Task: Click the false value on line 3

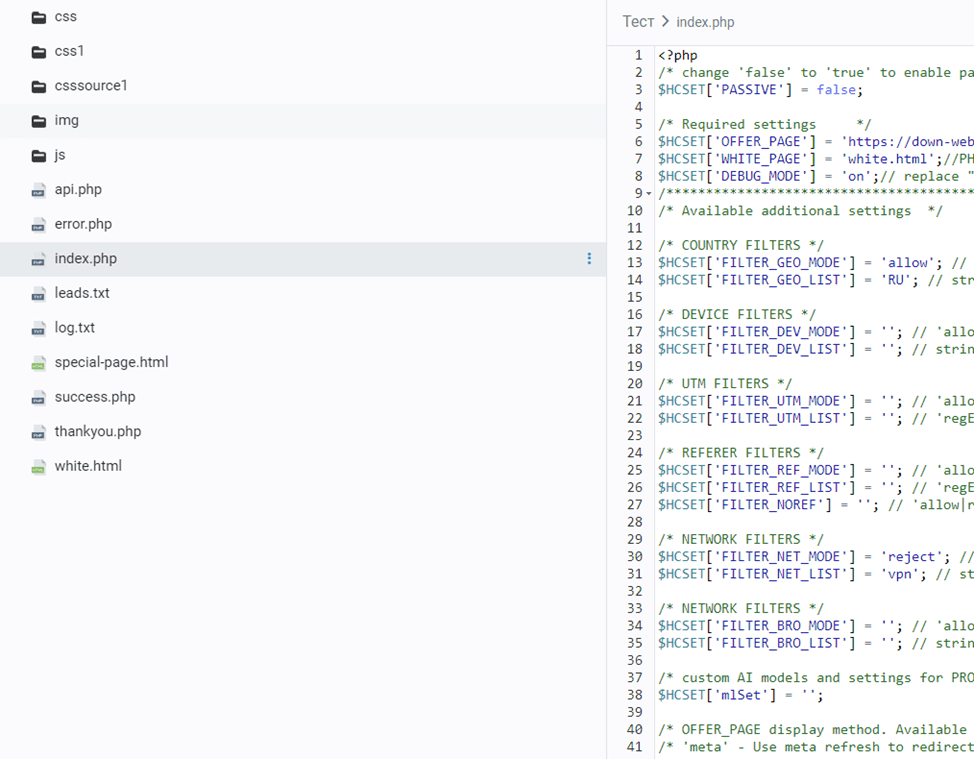Action: tap(836, 90)
